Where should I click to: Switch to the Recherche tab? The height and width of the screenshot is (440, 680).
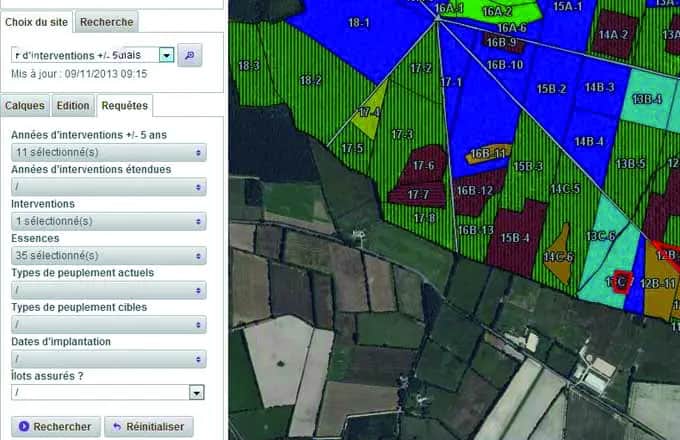[x=107, y=22]
